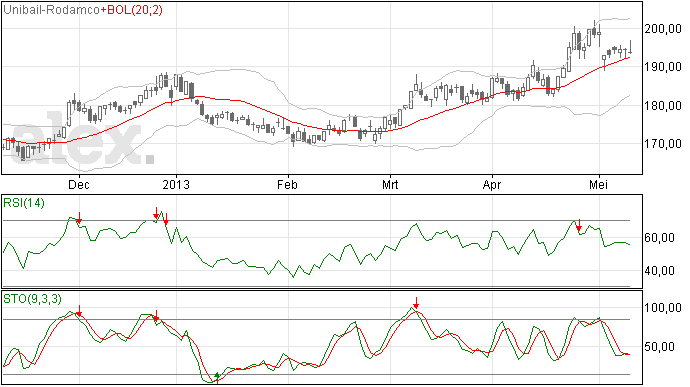Image resolution: width=690 pixels, height=387 pixels.
Task: Click the 200,00 price axis label
Action: [x=663, y=29]
